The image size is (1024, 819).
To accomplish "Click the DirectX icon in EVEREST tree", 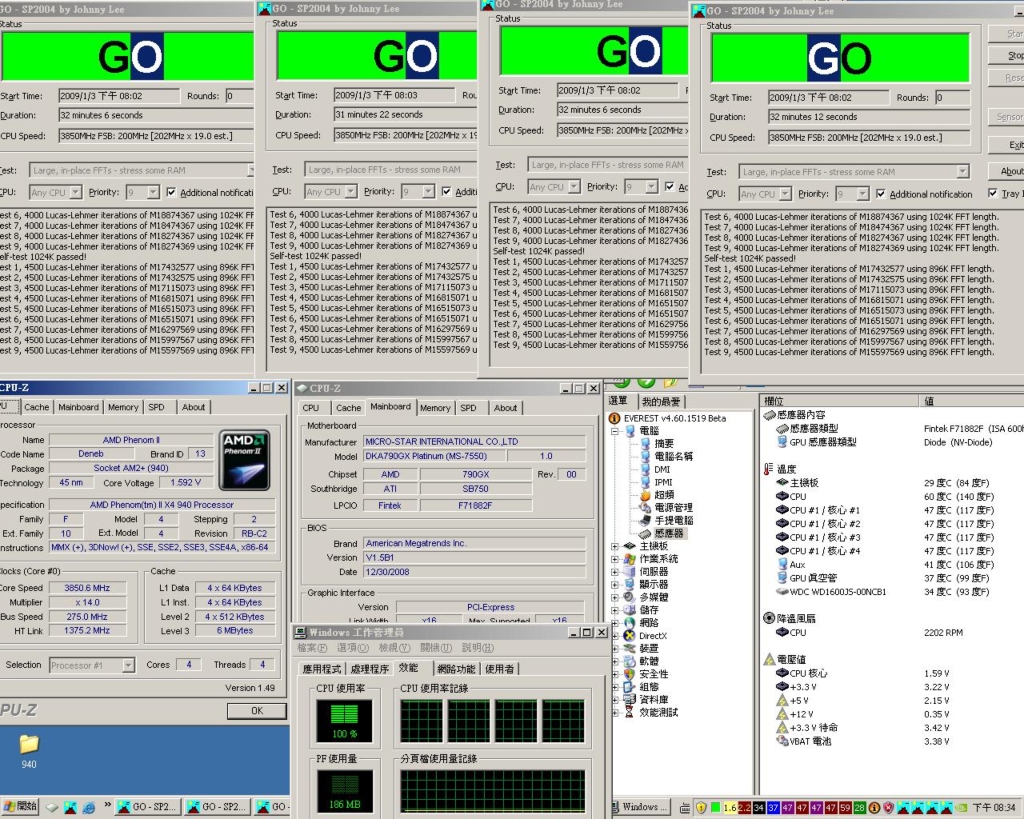I will [630, 635].
